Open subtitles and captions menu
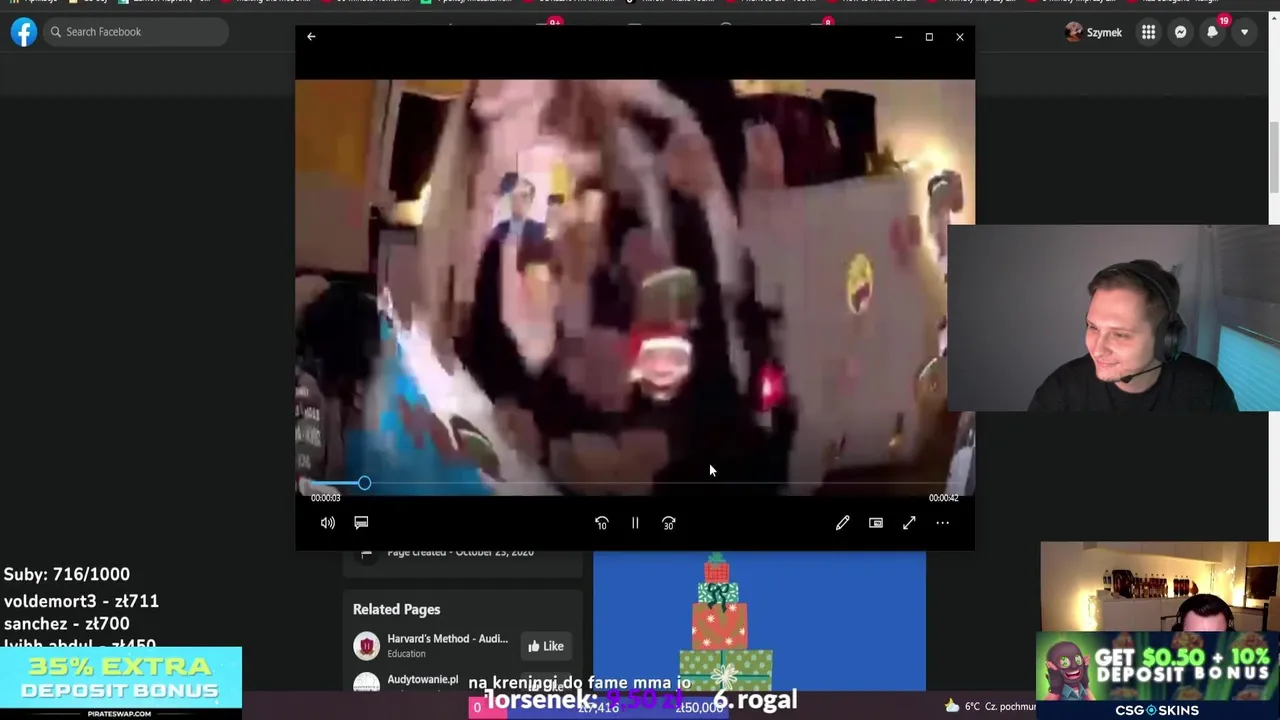This screenshot has width=1280, height=720. tap(361, 523)
